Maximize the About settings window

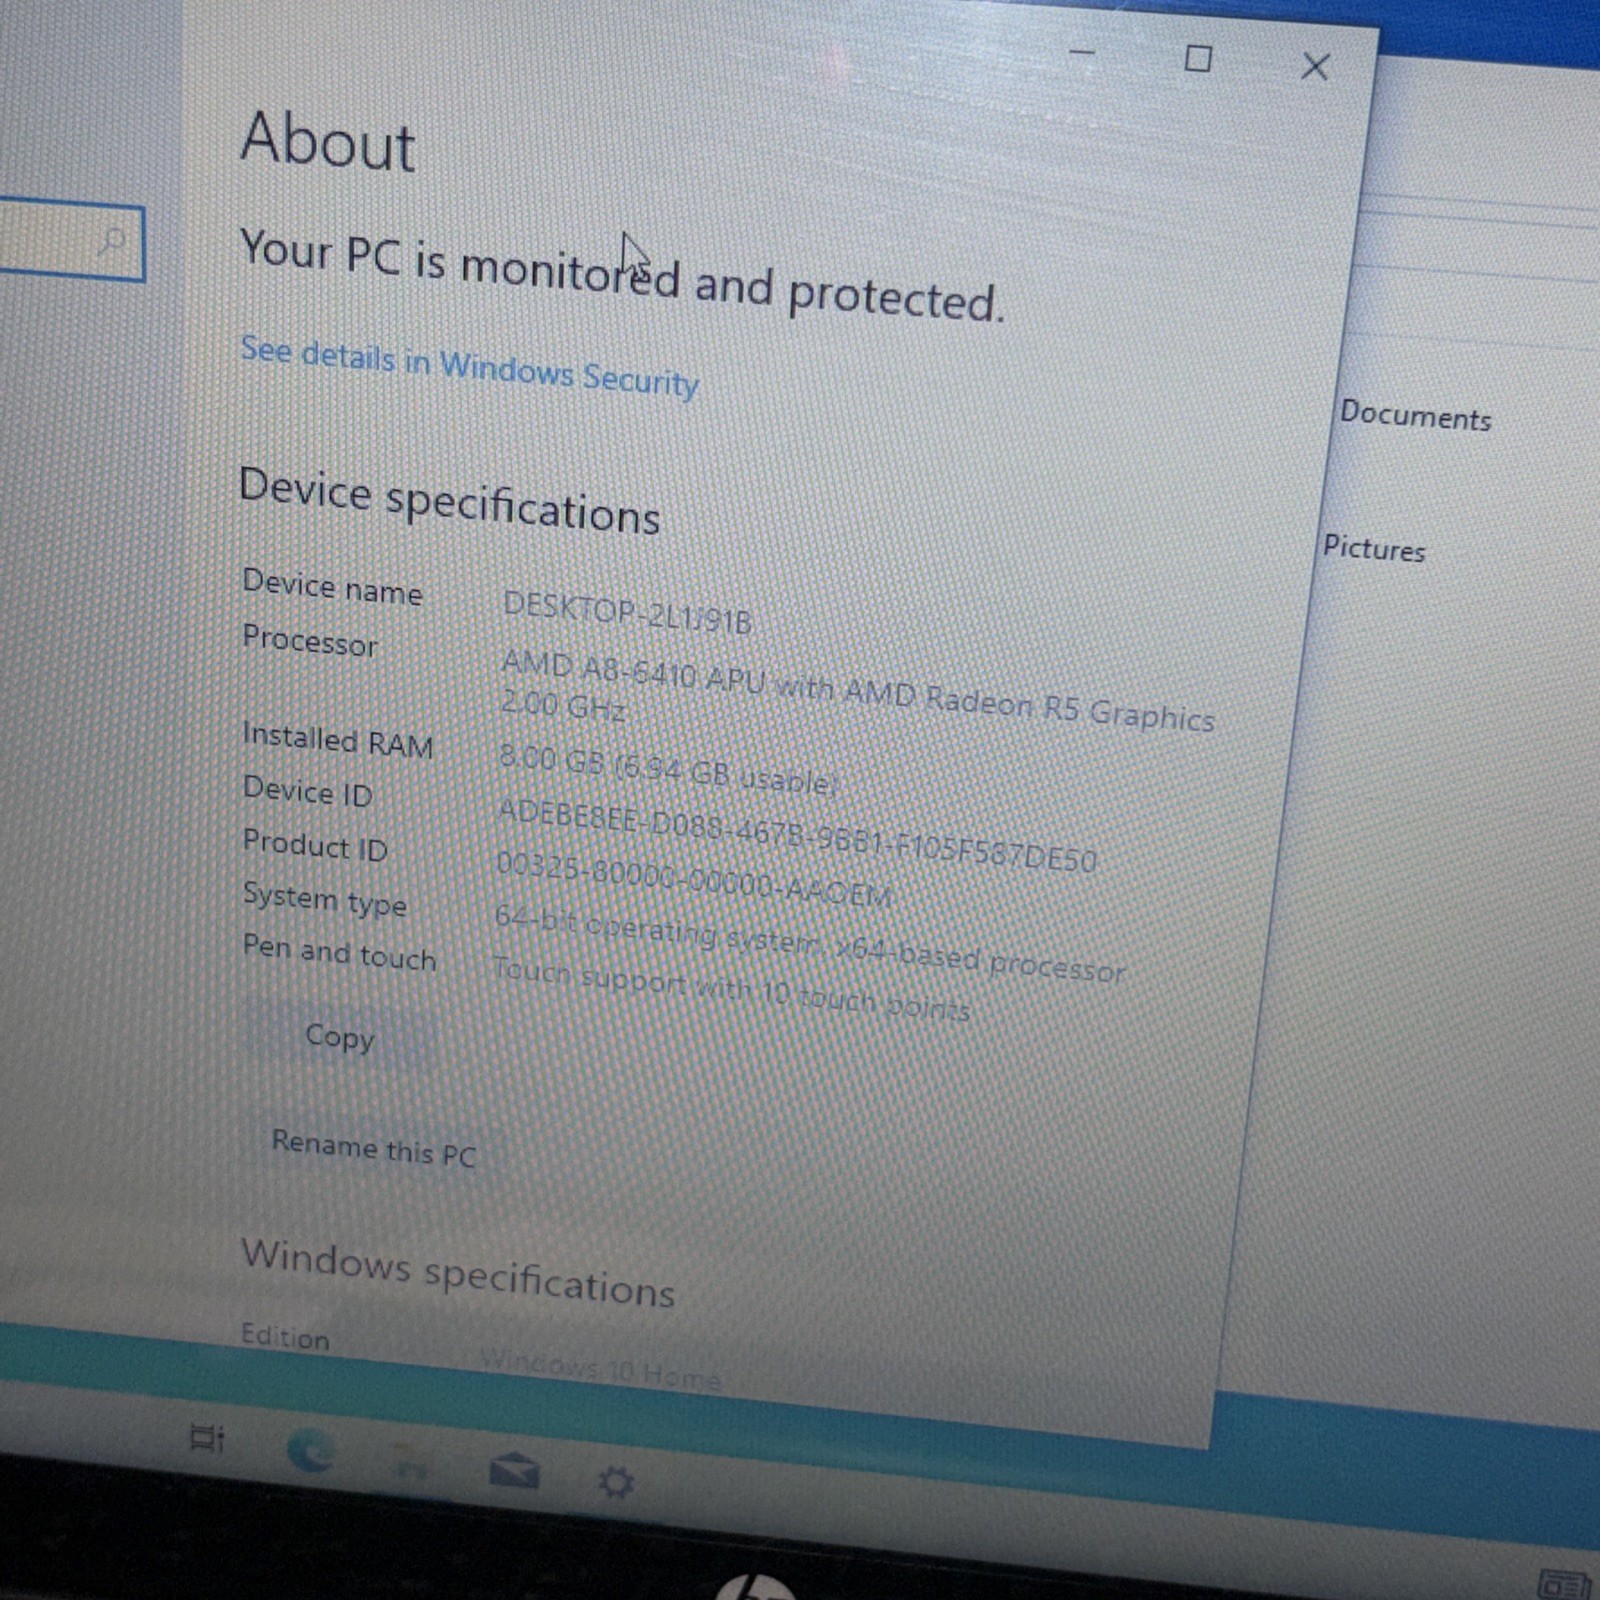tap(1198, 58)
